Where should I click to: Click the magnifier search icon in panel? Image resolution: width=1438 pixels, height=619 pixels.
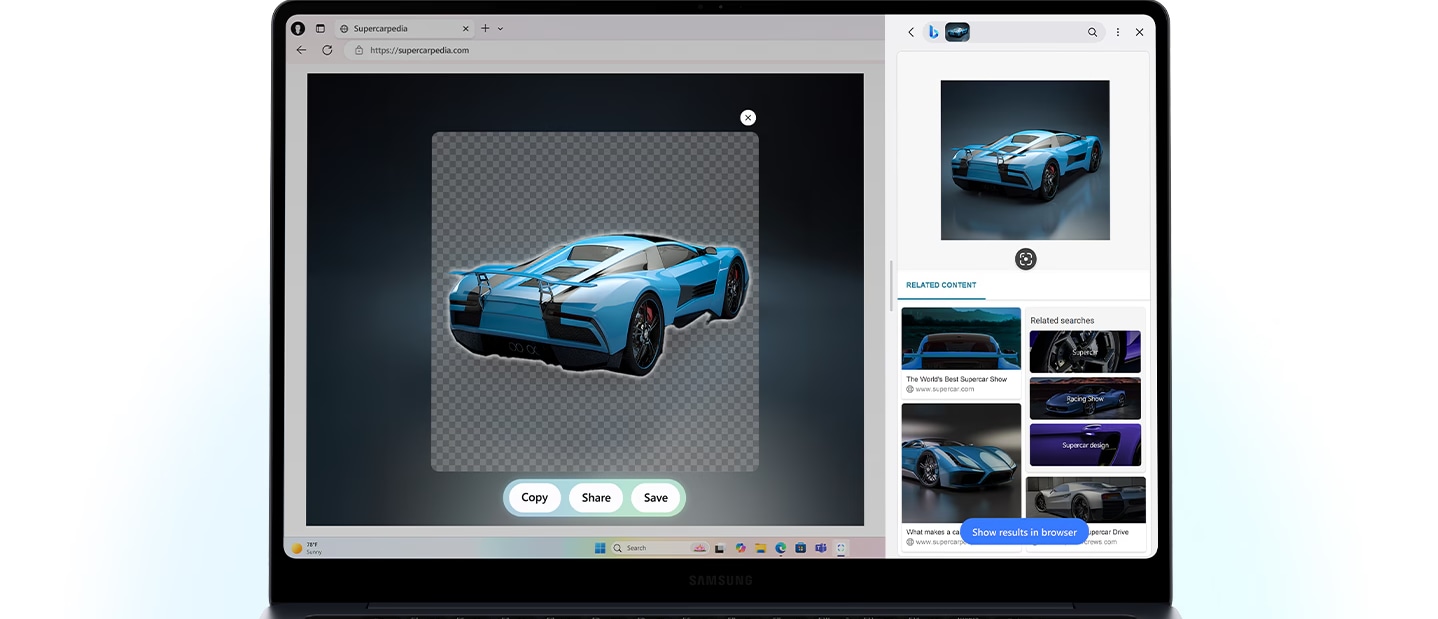(x=1092, y=33)
